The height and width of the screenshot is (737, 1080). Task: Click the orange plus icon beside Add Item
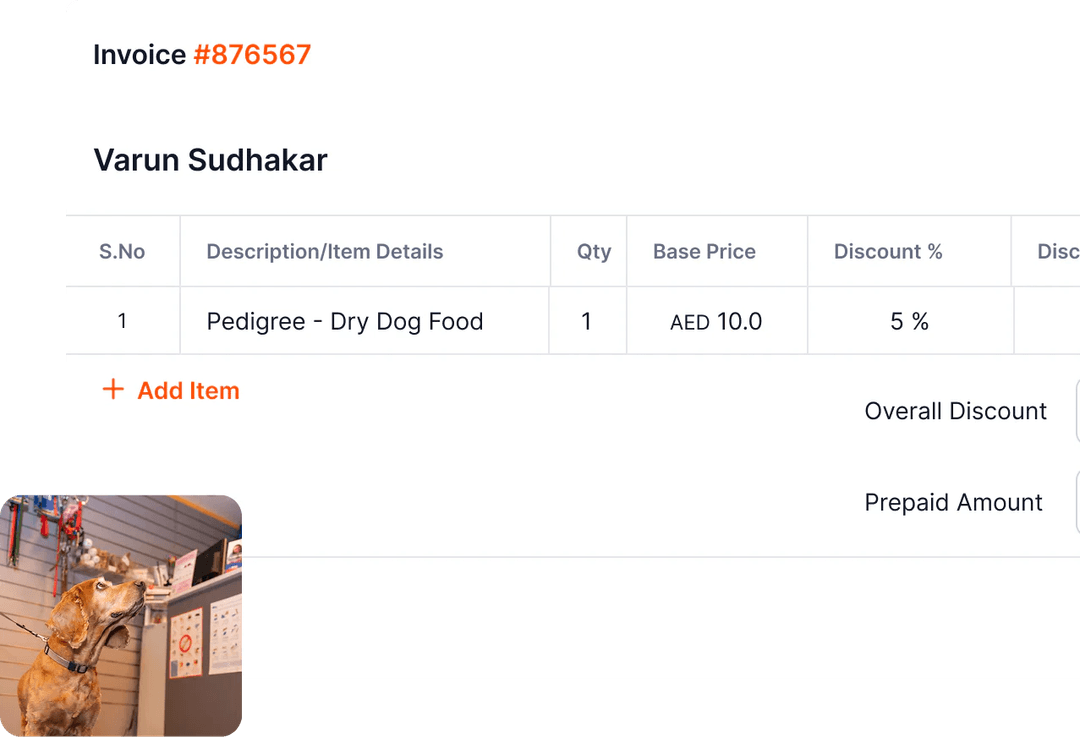(x=113, y=389)
